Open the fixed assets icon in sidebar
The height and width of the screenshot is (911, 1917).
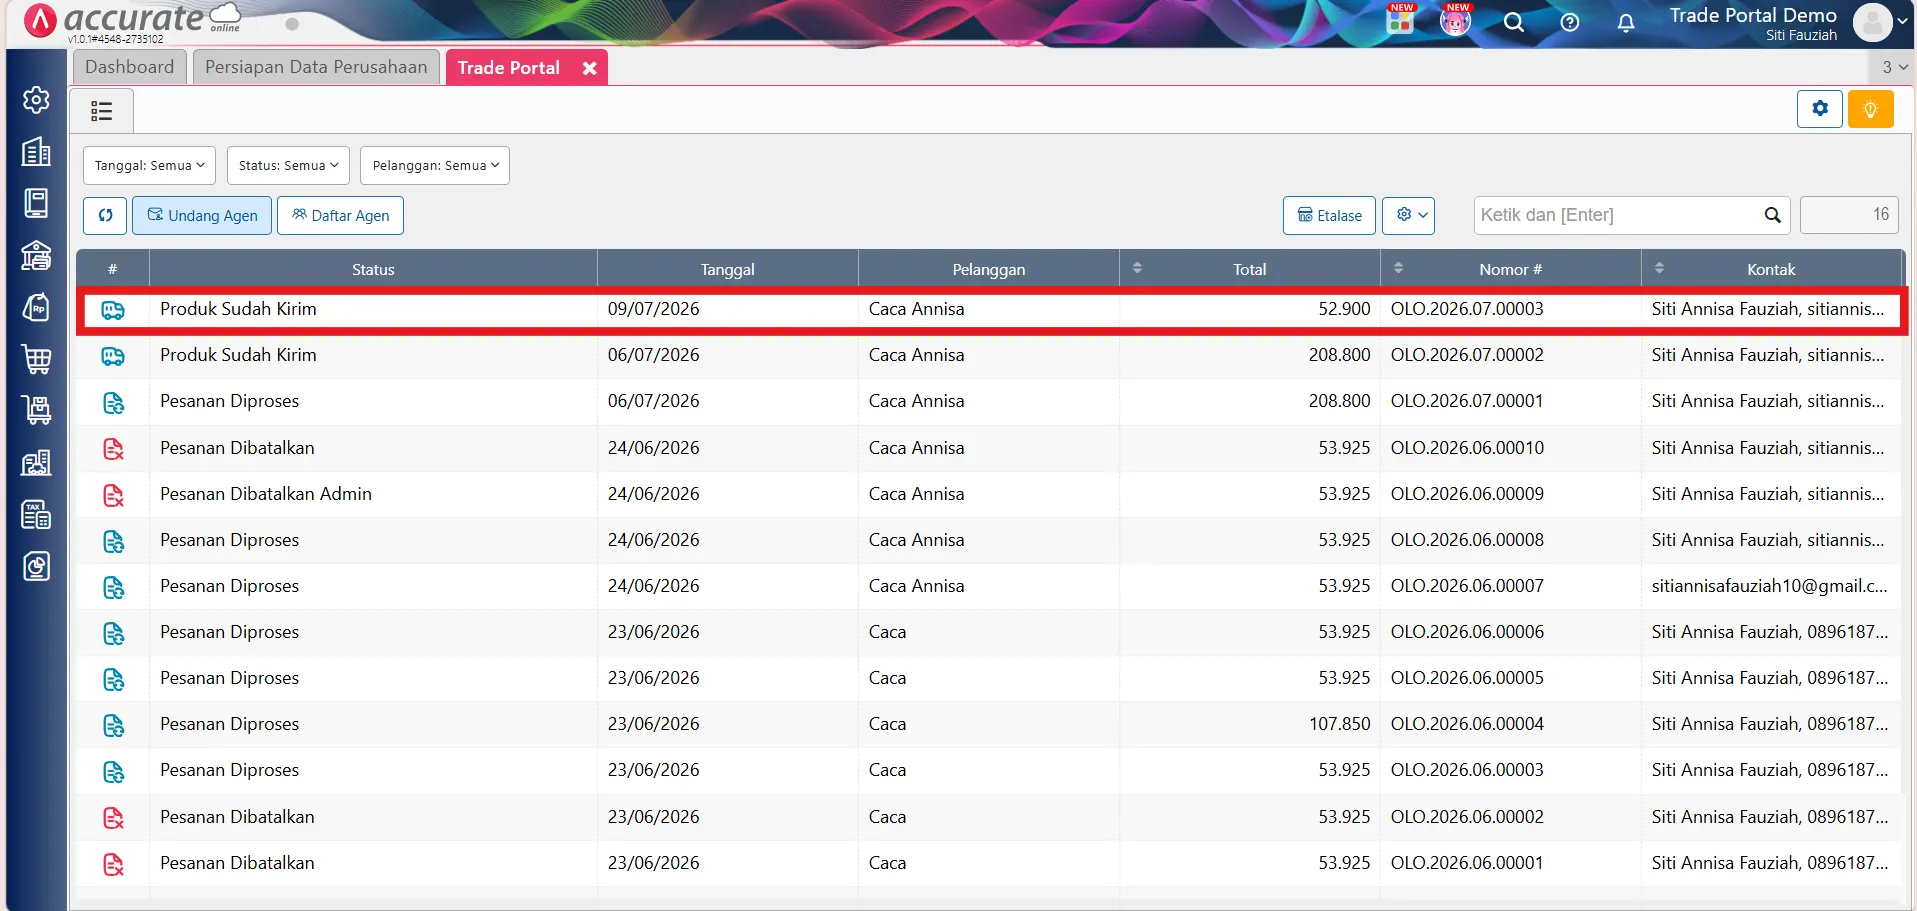36,463
